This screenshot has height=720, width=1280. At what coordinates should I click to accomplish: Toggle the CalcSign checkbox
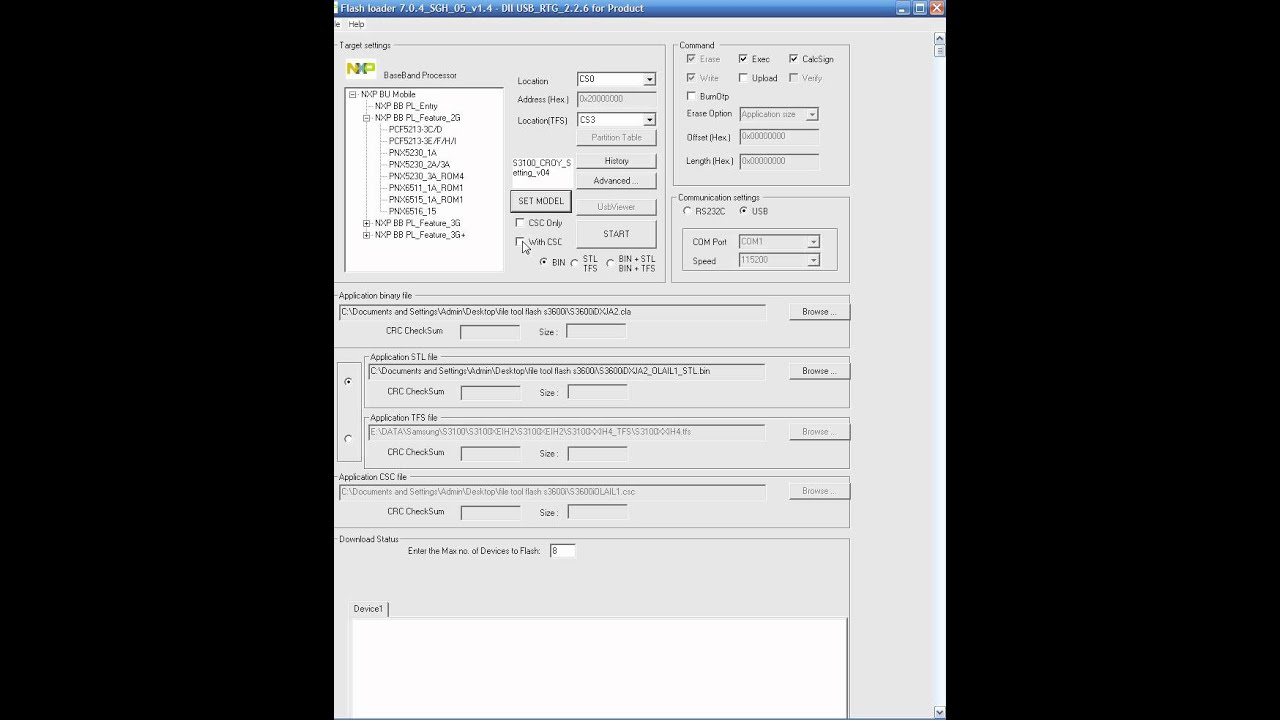click(793, 59)
